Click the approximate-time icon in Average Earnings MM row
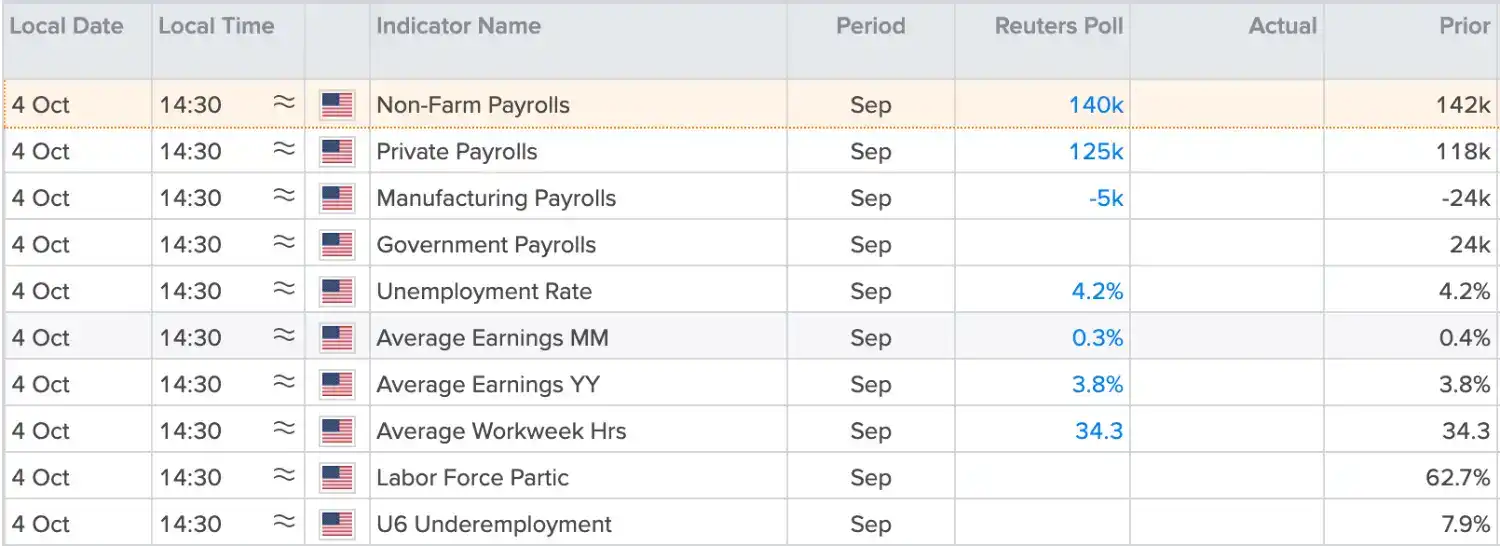This screenshot has width=1500, height=546. (x=285, y=336)
